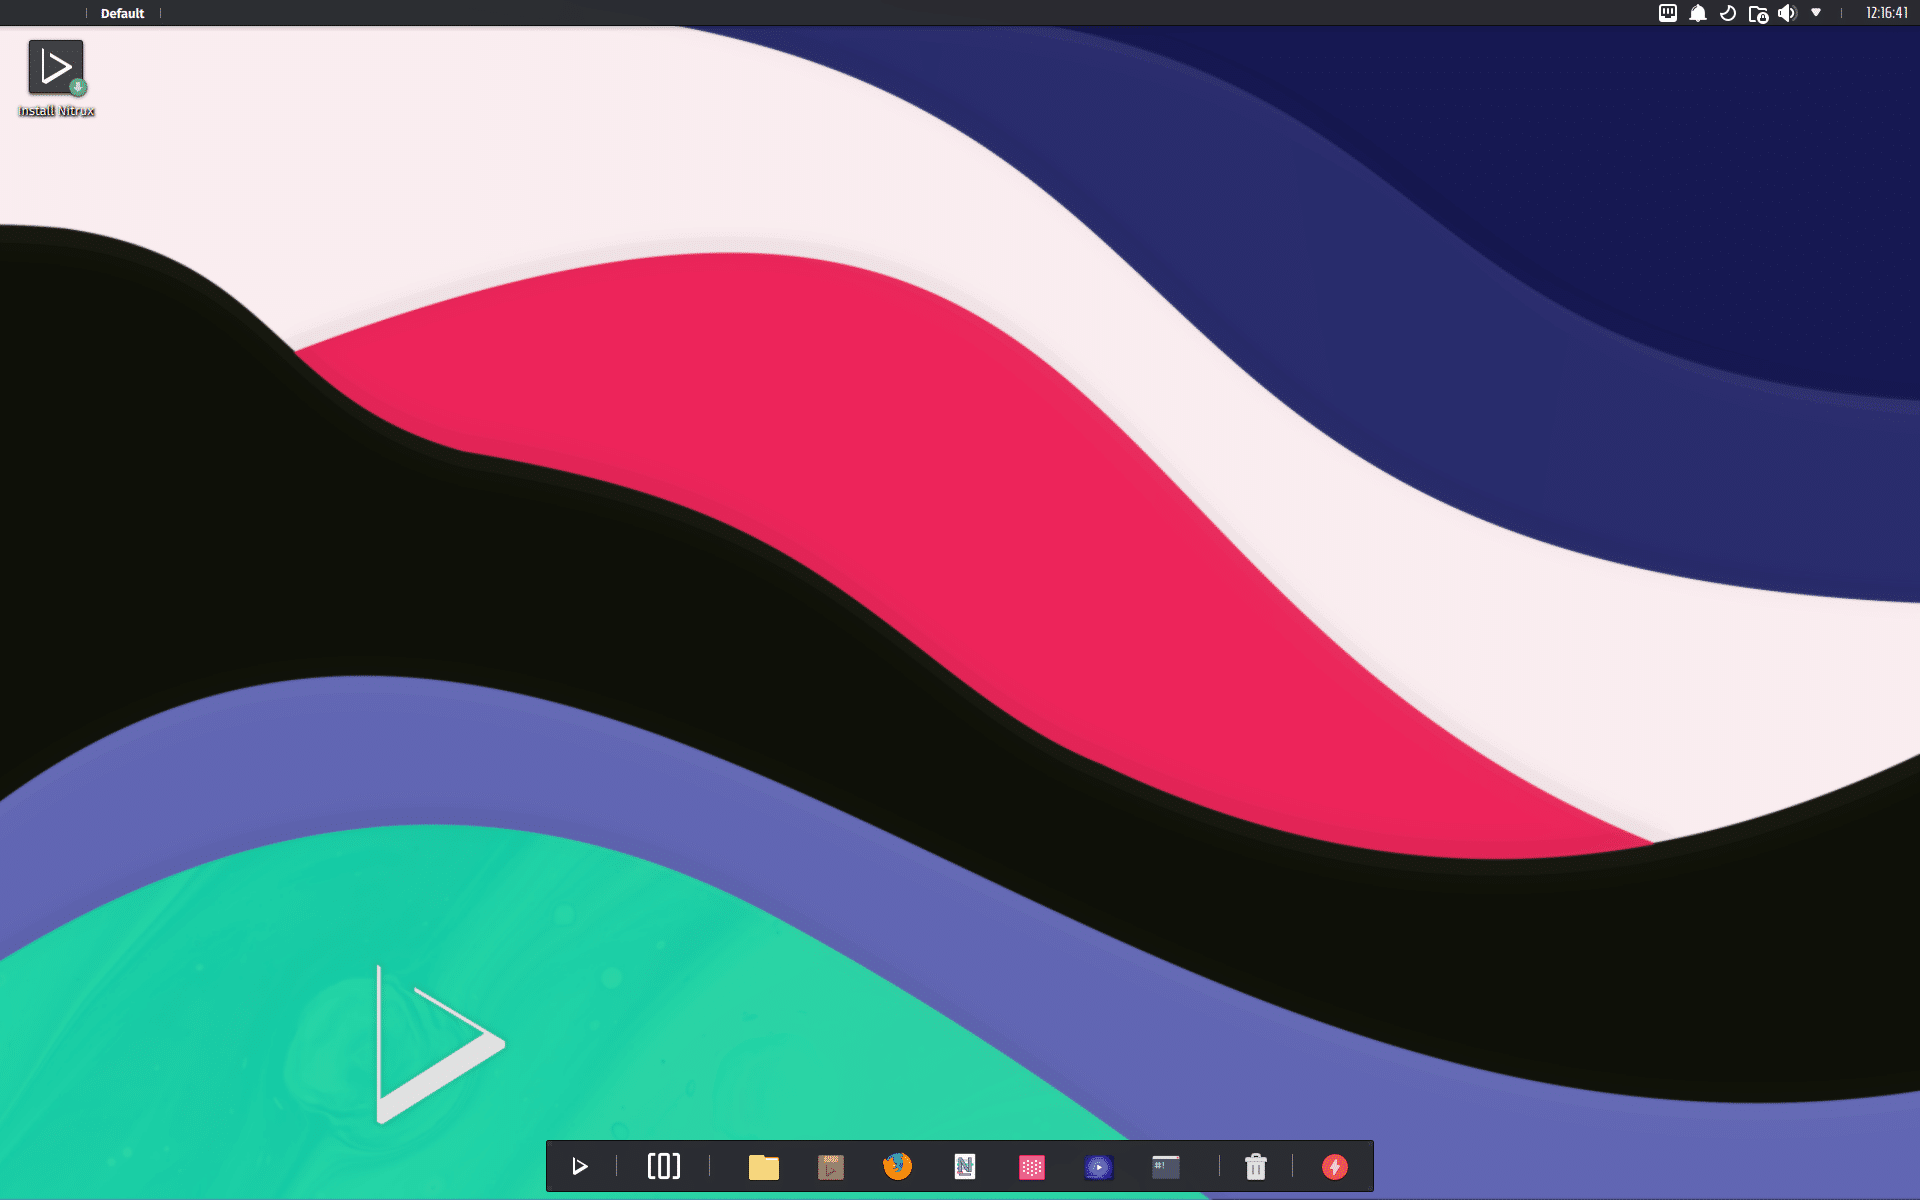Launch the pink dotted grid app
1920x1200 pixels.
[1031, 1167]
